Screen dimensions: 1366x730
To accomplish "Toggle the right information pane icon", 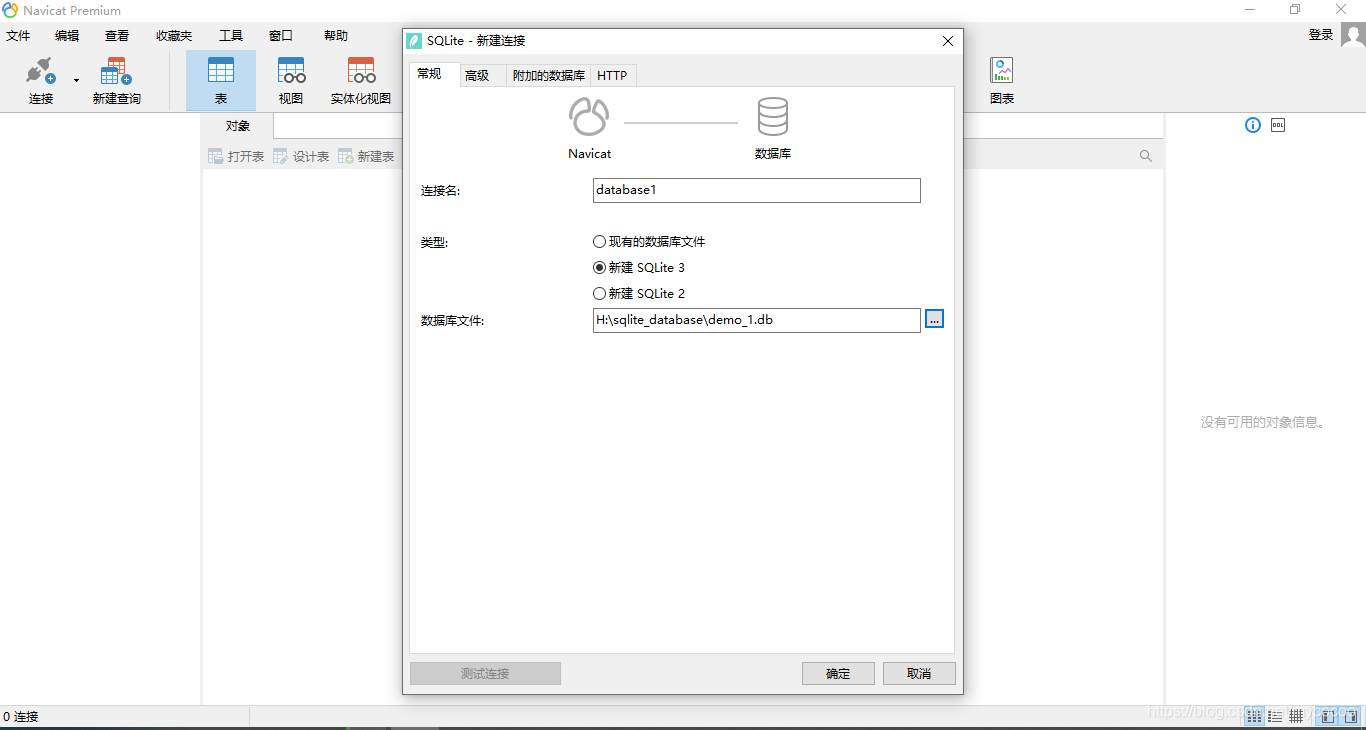I will point(1350,716).
